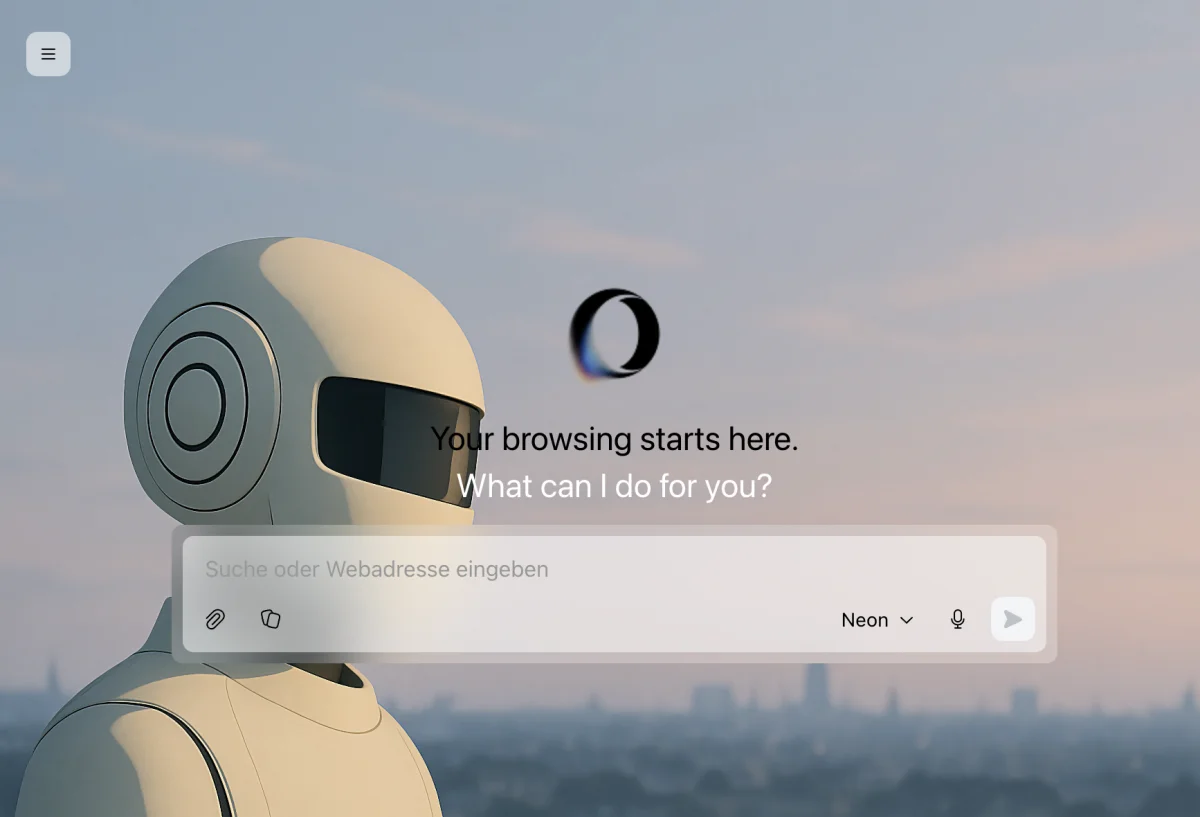Start voice dictation via the mic icon

[957, 620]
